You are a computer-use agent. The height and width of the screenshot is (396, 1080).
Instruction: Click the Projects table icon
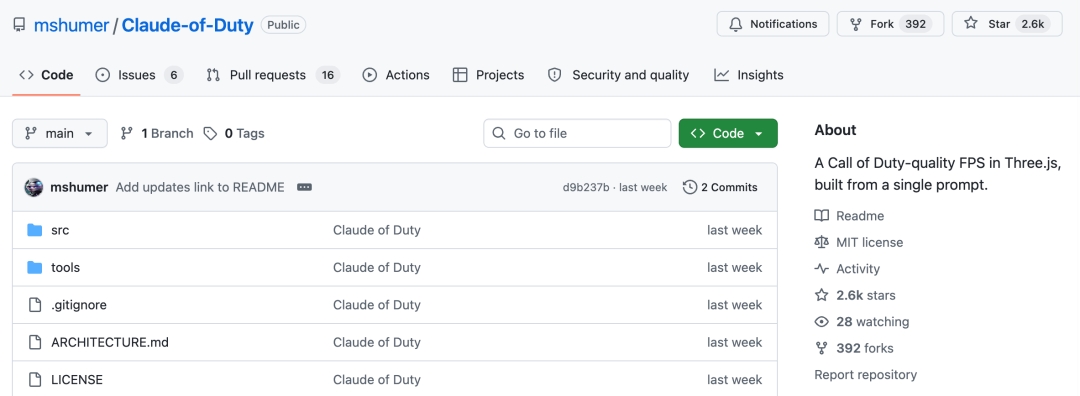pyautogui.click(x=460, y=75)
